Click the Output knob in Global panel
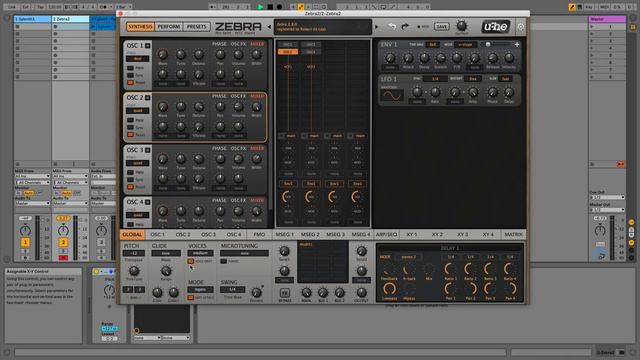Viewport: 640px width, 360px height. [361, 292]
